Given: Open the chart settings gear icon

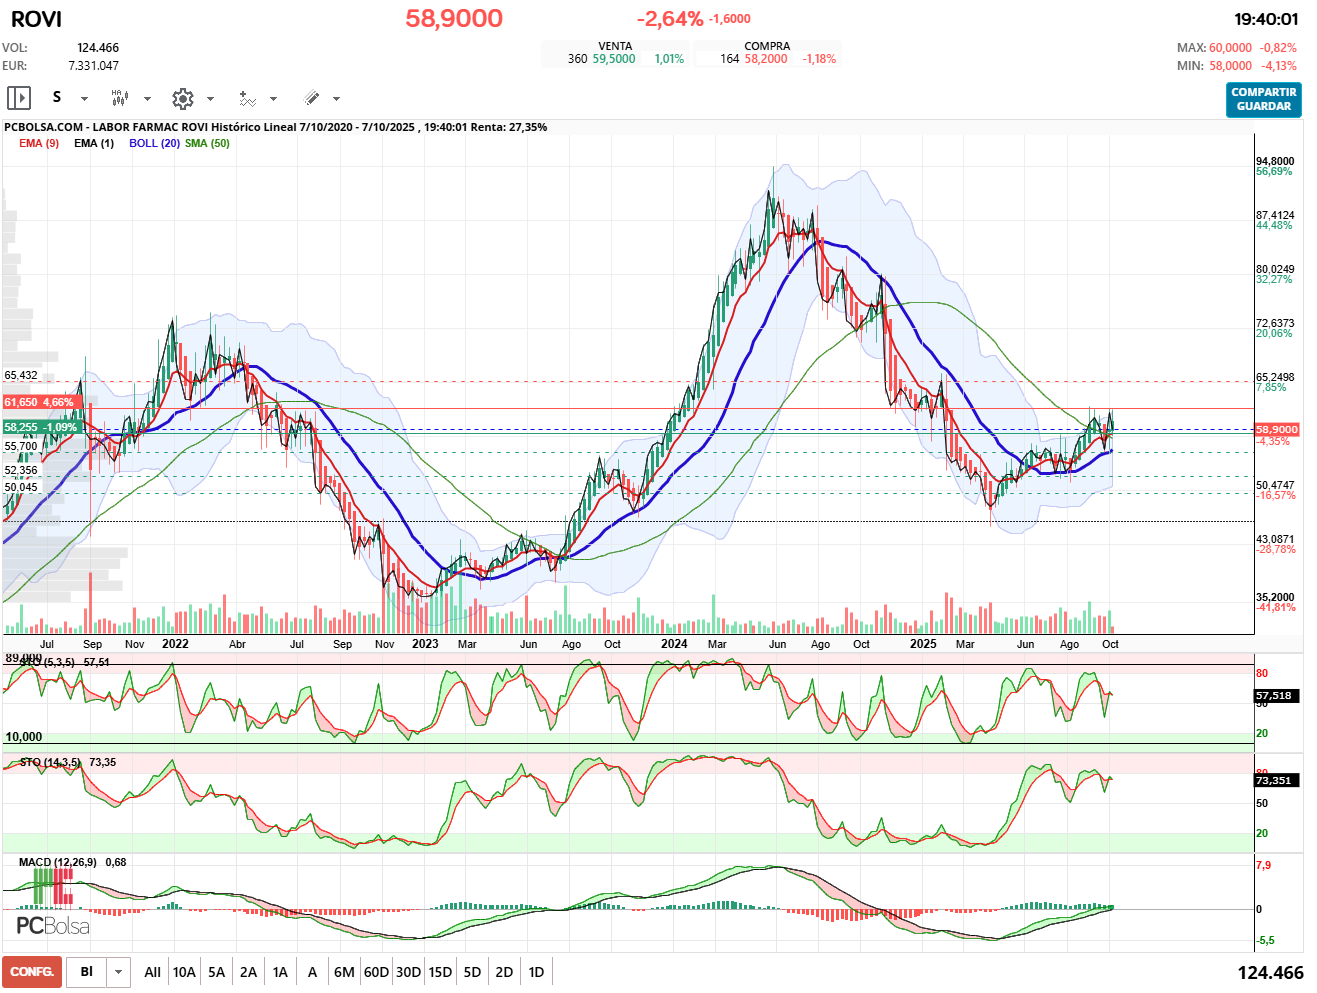Looking at the screenshot, I should 182,98.
